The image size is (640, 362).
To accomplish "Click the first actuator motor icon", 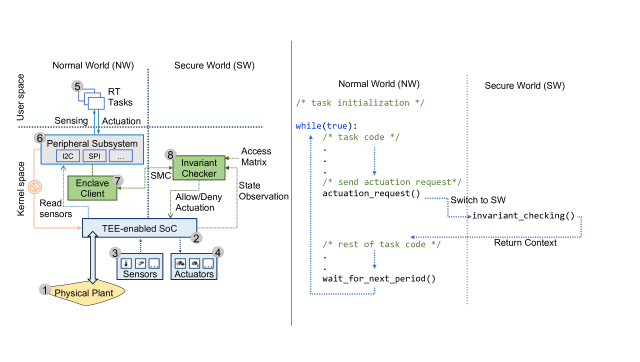I will [180, 264].
